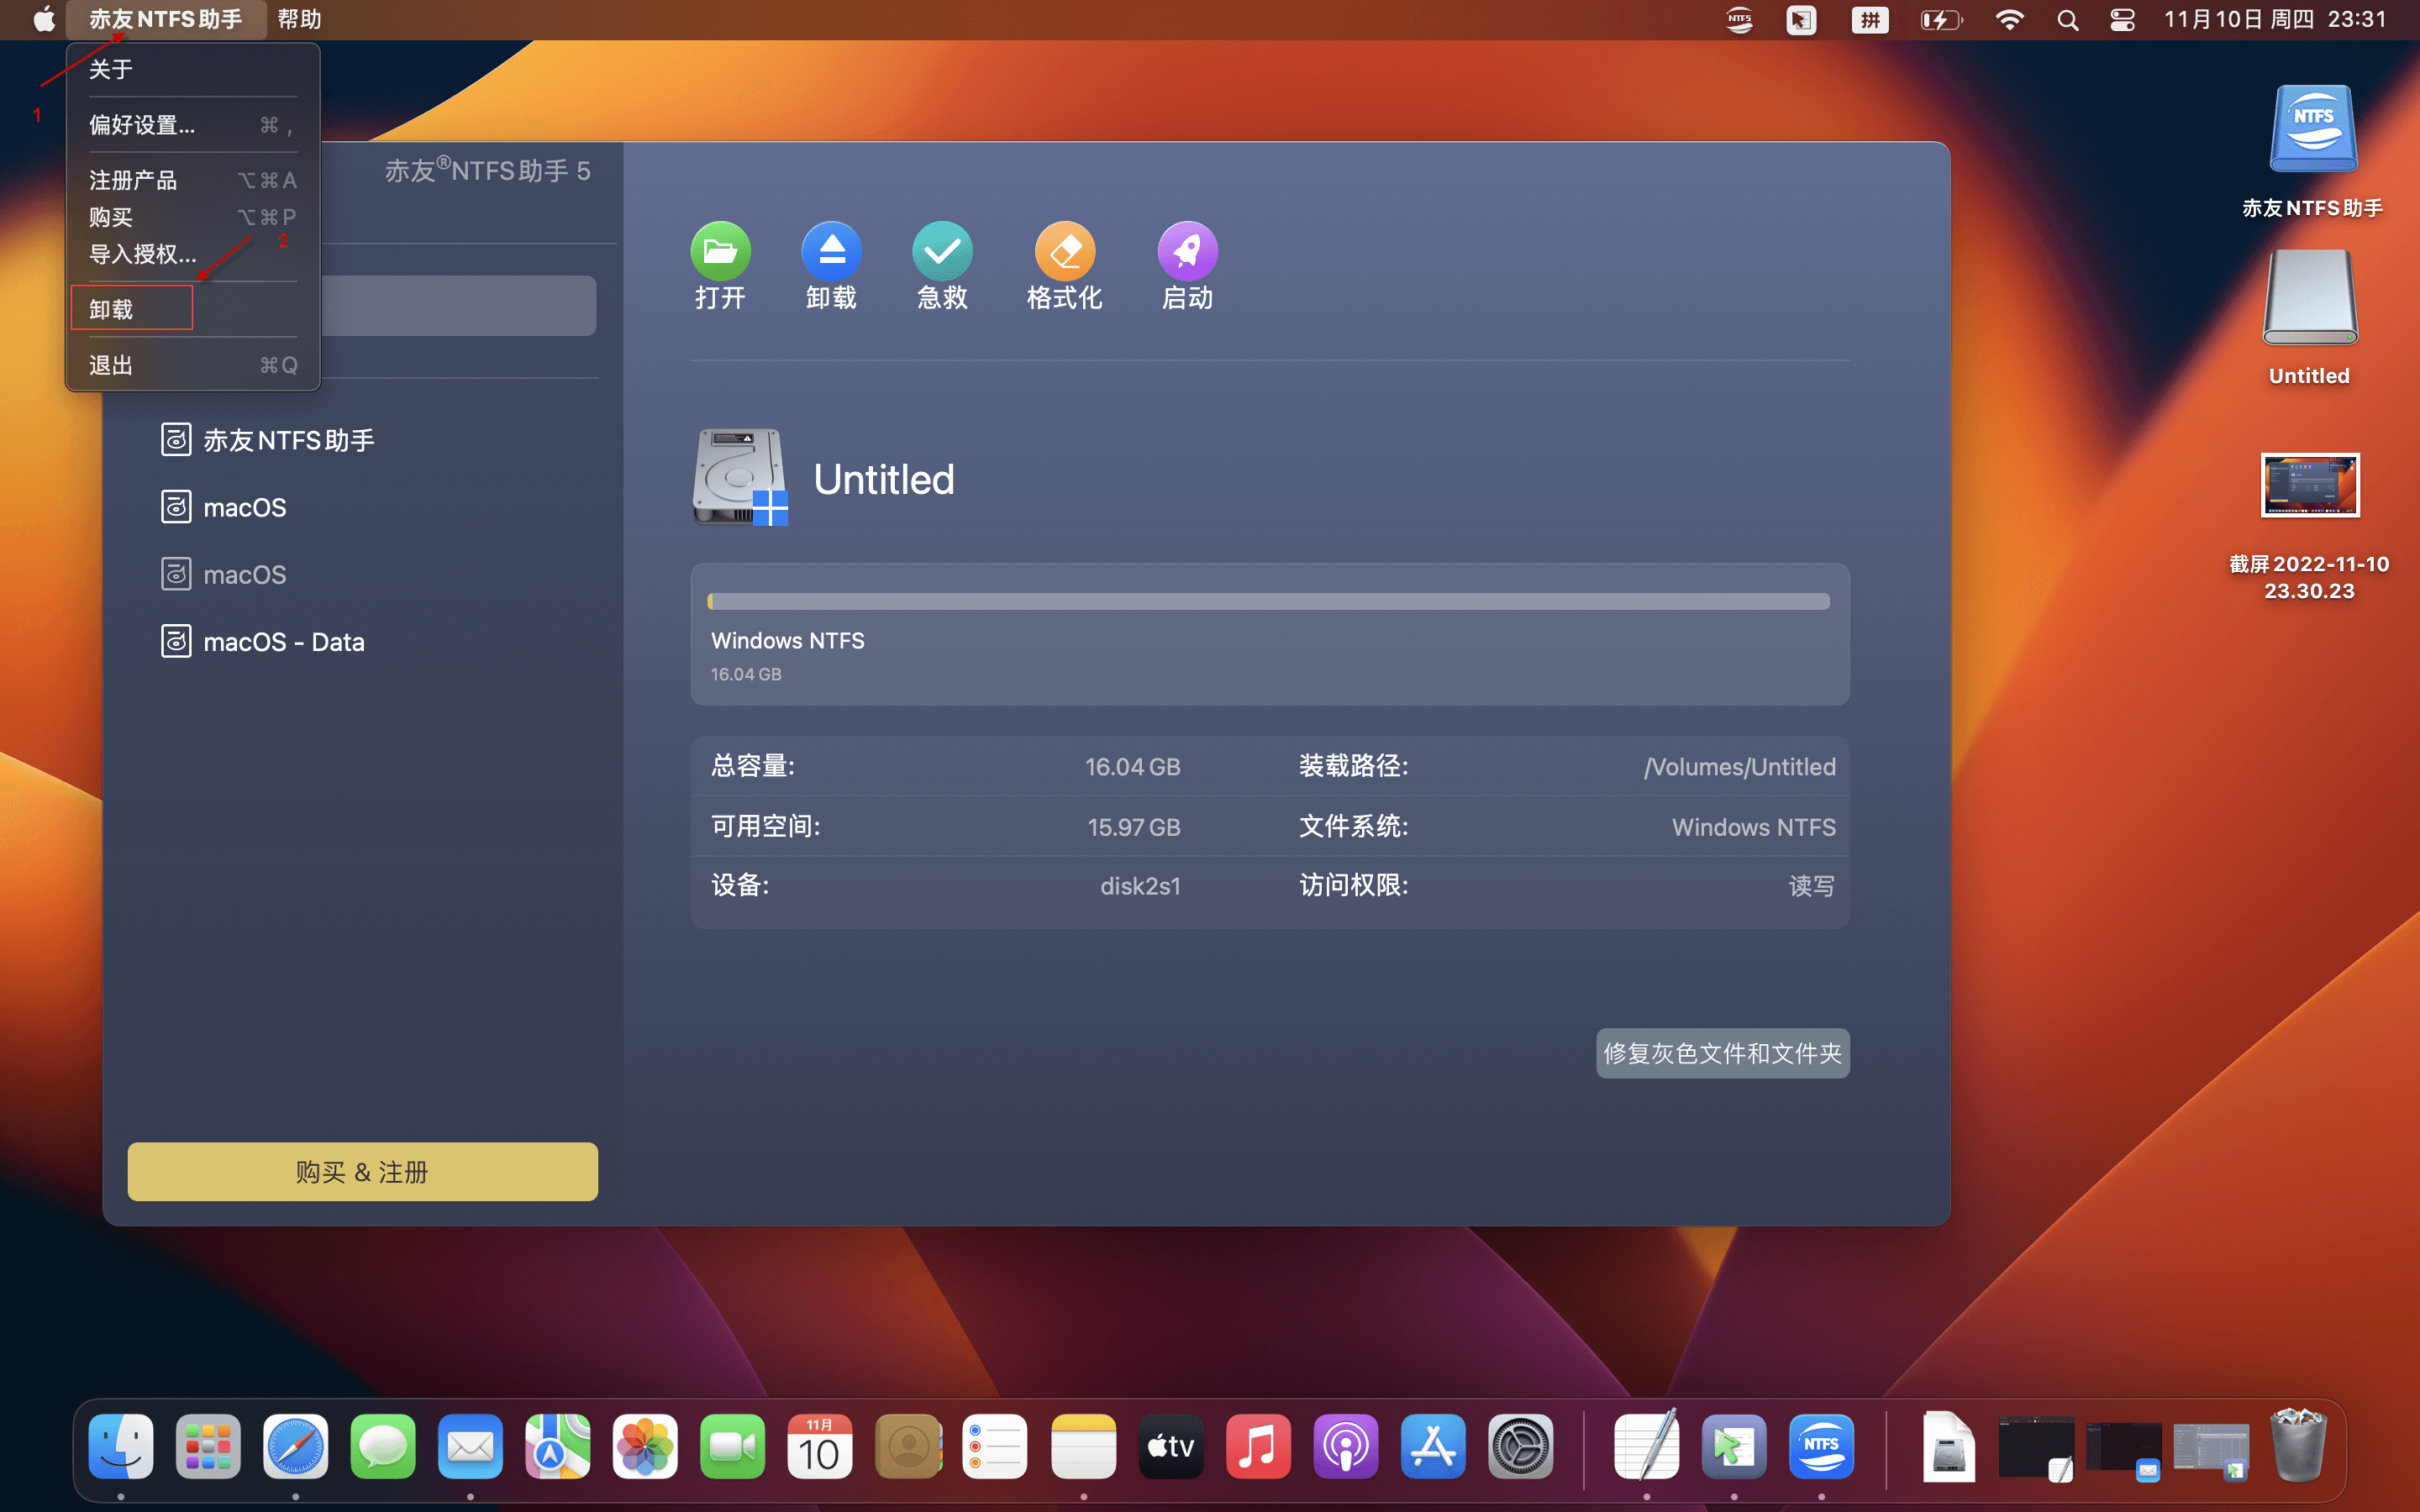Viewport: 2420px width, 1512px height.
Task: Click the 读写 access permission value
Action: click(x=1811, y=886)
